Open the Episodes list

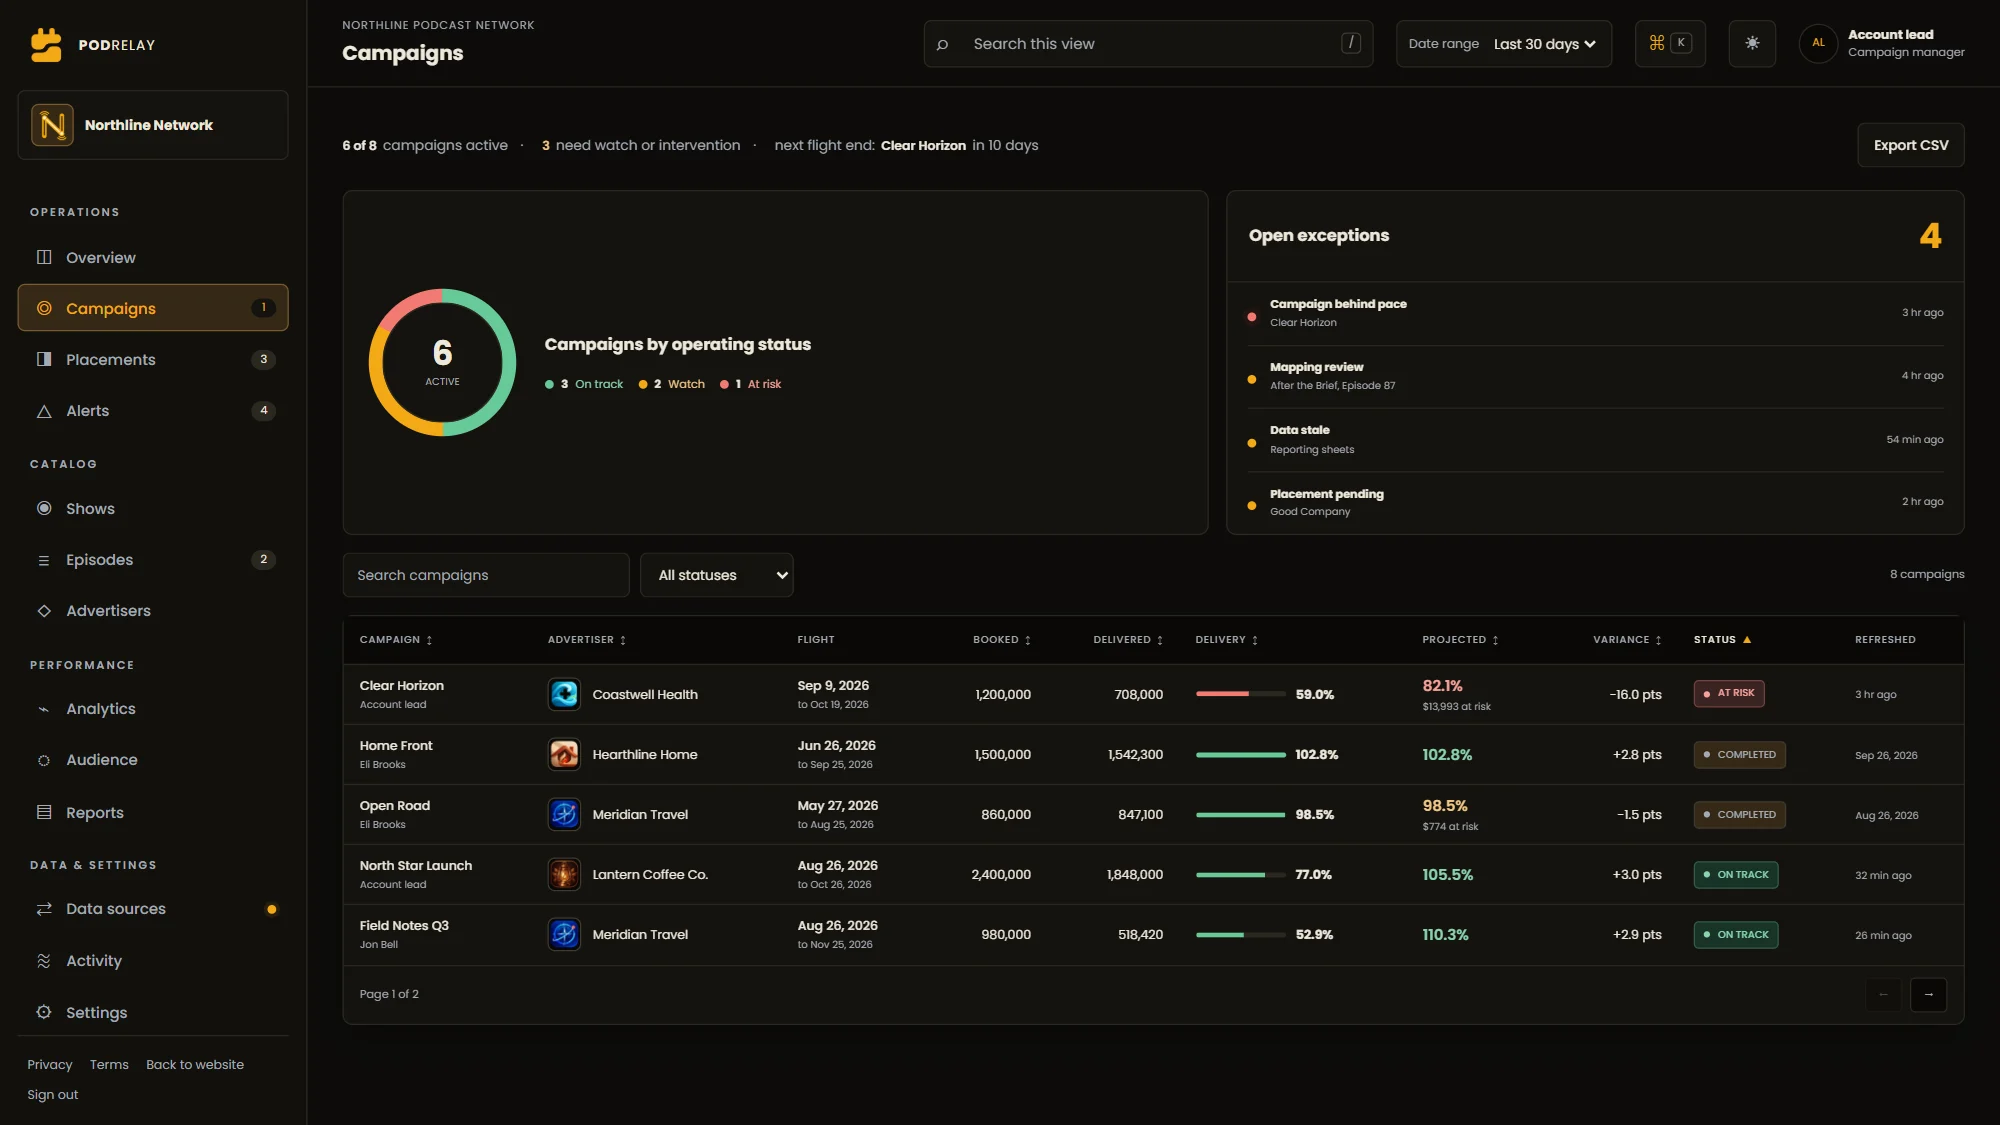pos(153,559)
